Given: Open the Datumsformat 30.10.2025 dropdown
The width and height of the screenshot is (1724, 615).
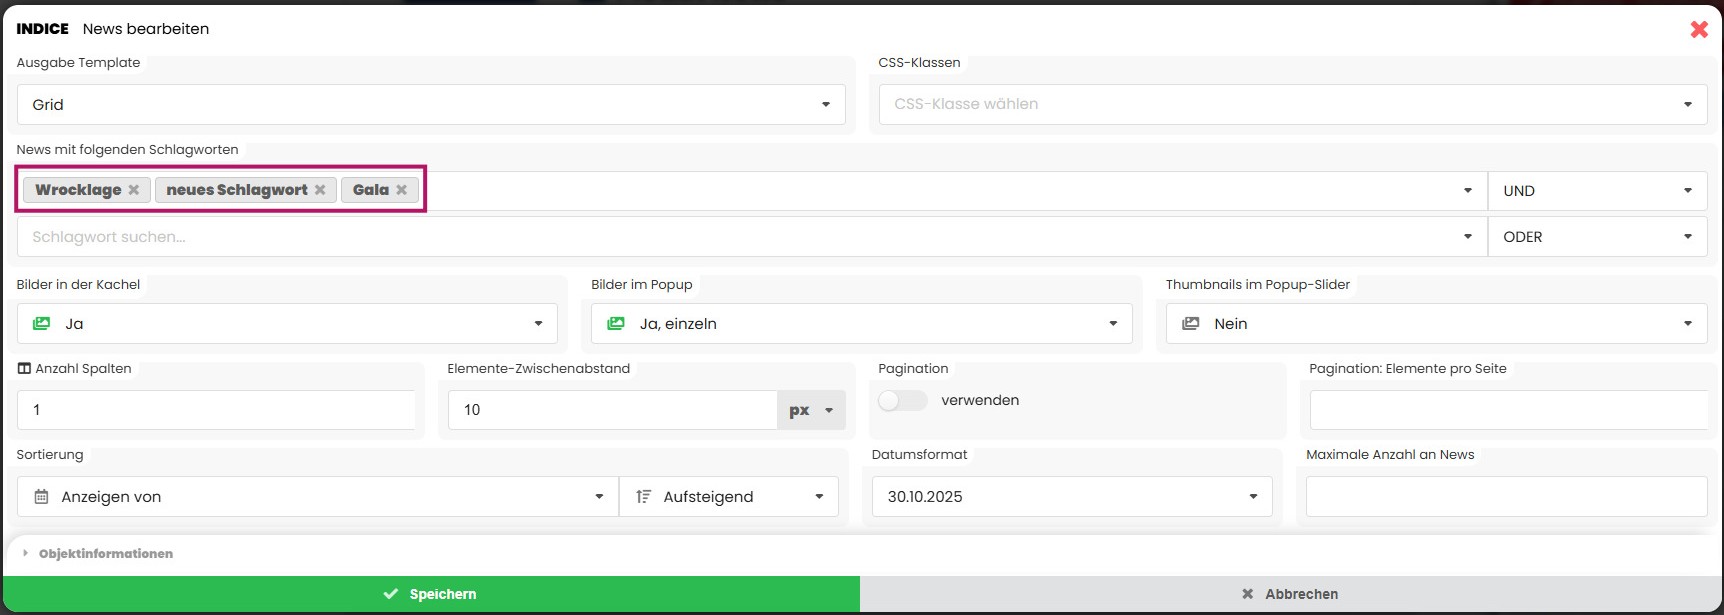Looking at the screenshot, I should click(x=1071, y=497).
